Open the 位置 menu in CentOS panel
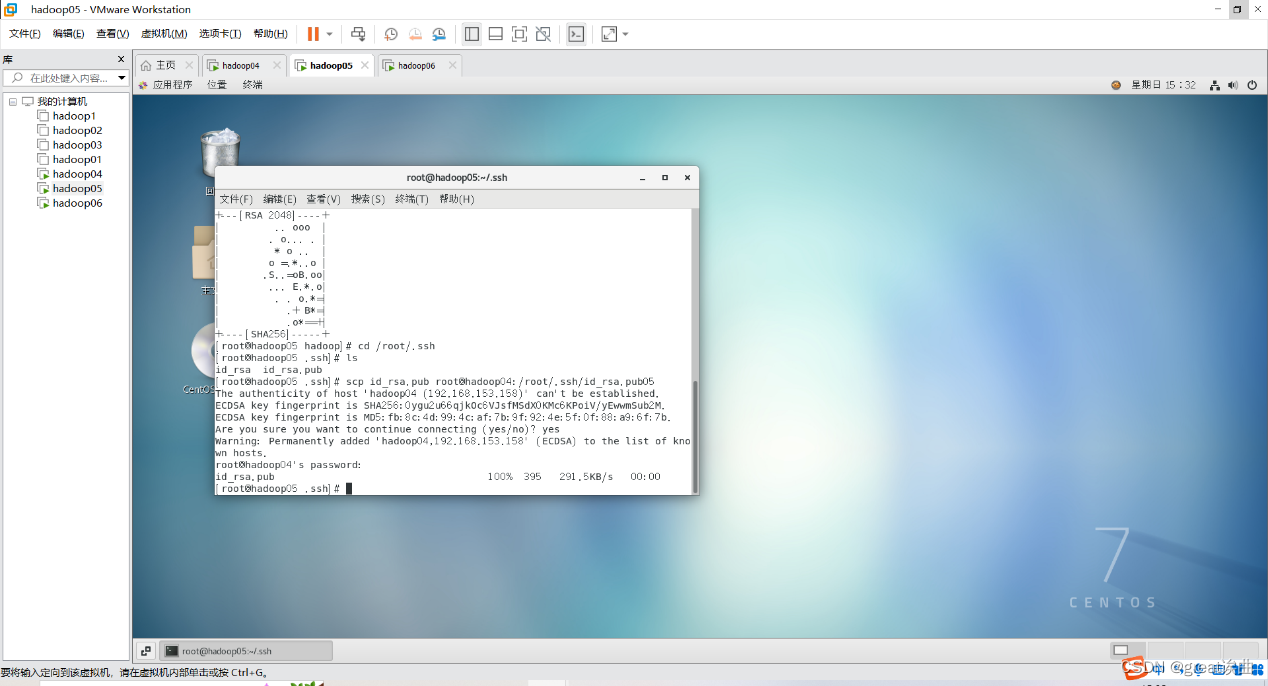This screenshot has height=686, width=1268. (217, 85)
